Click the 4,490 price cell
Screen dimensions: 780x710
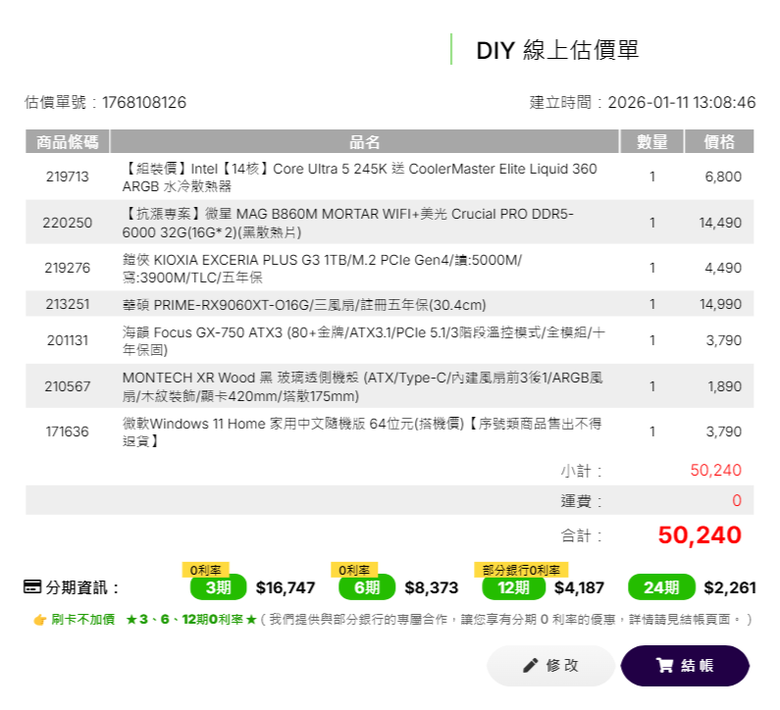[x=723, y=268]
